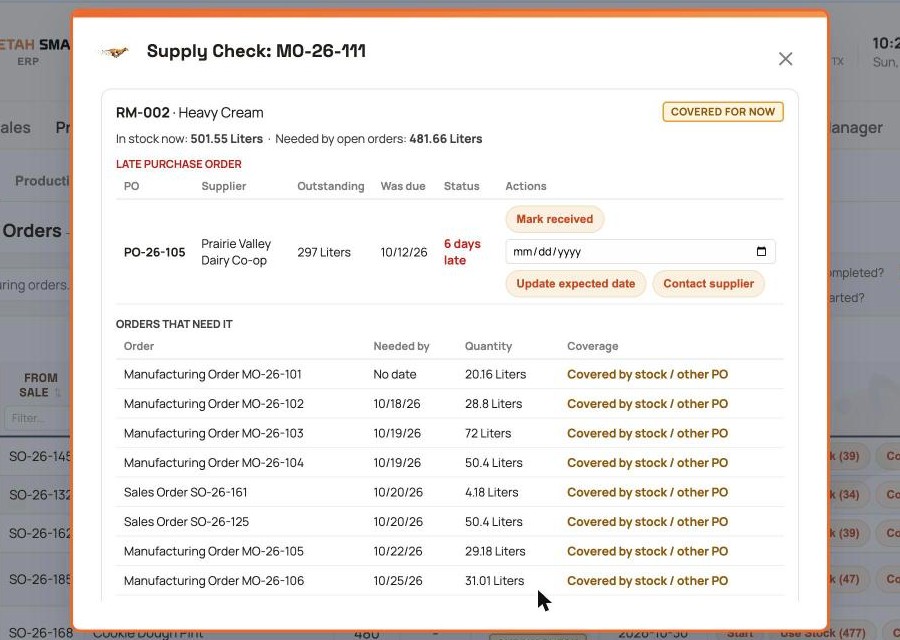Image resolution: width=900 pixels, height=640 pixels.
Task: Select PO-26-105 purchase order number
Action: (x=154, y=252)
